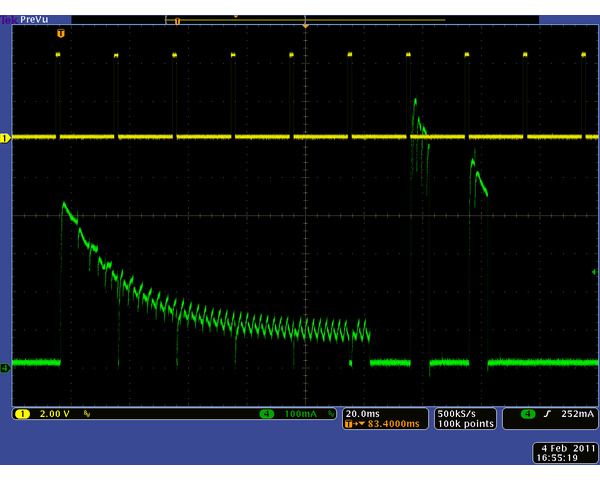Click the bandwidth limit icon after 2.00 V
The image size is (600, 480).
87,414
